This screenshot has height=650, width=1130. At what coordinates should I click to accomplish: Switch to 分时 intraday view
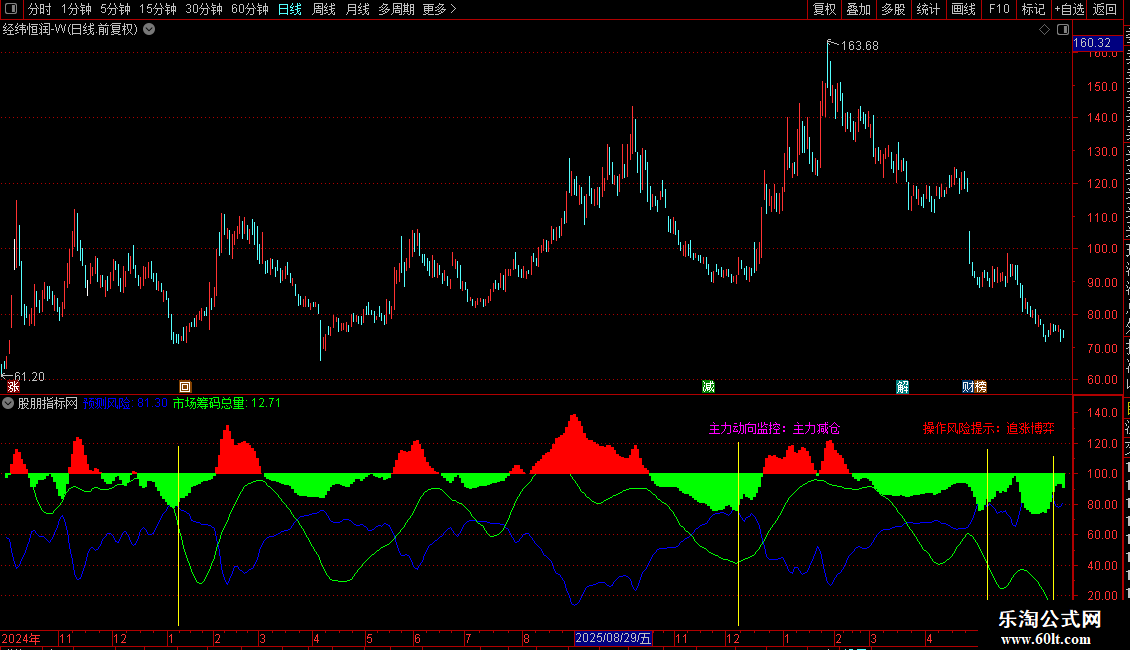[x=40, y=9]
